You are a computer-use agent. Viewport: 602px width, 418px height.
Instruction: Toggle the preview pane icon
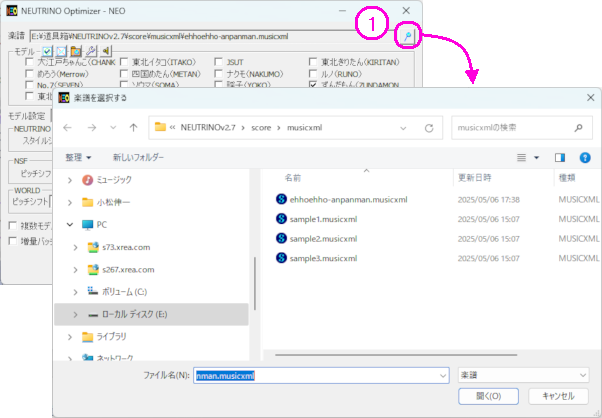(560, 157)
